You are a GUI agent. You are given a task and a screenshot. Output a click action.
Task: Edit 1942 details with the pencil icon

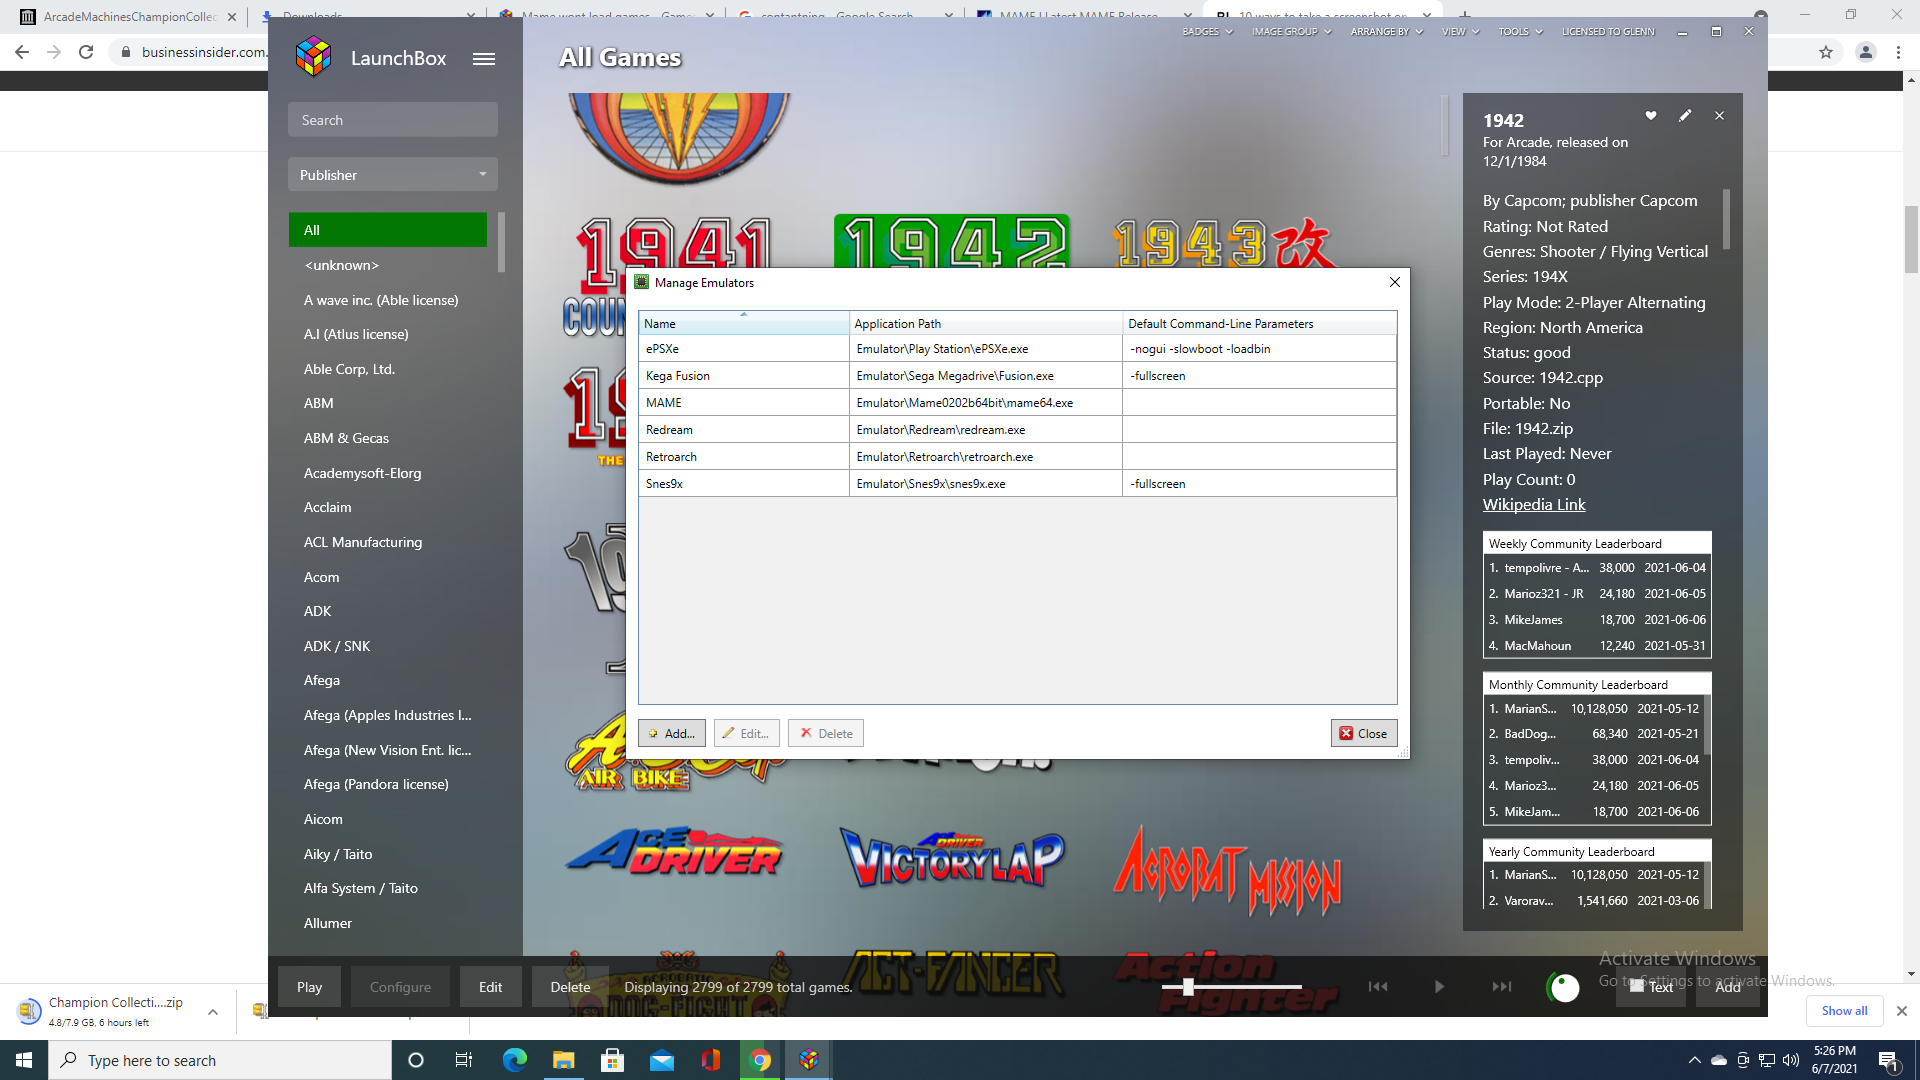[x=1685, y=116]
